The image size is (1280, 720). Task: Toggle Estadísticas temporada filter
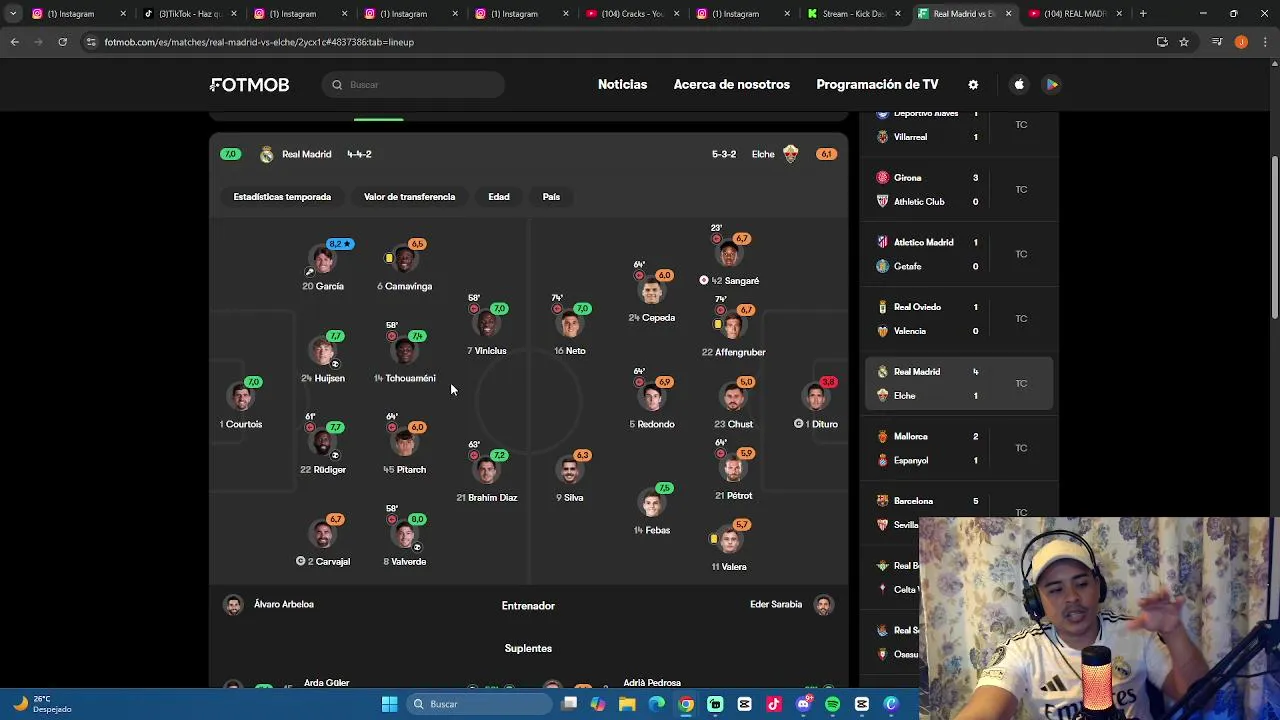pyautogui.click(x=282, y=197)
